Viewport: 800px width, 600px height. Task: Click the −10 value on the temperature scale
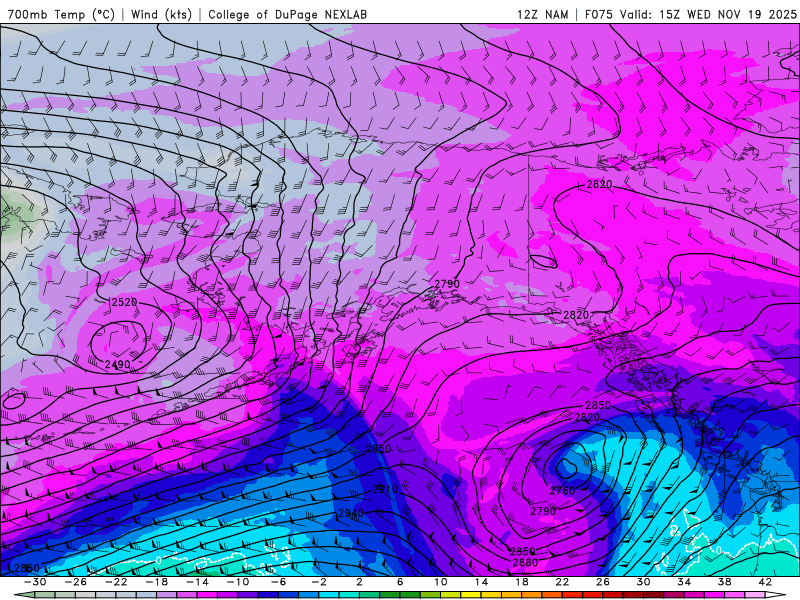(238, 582)
